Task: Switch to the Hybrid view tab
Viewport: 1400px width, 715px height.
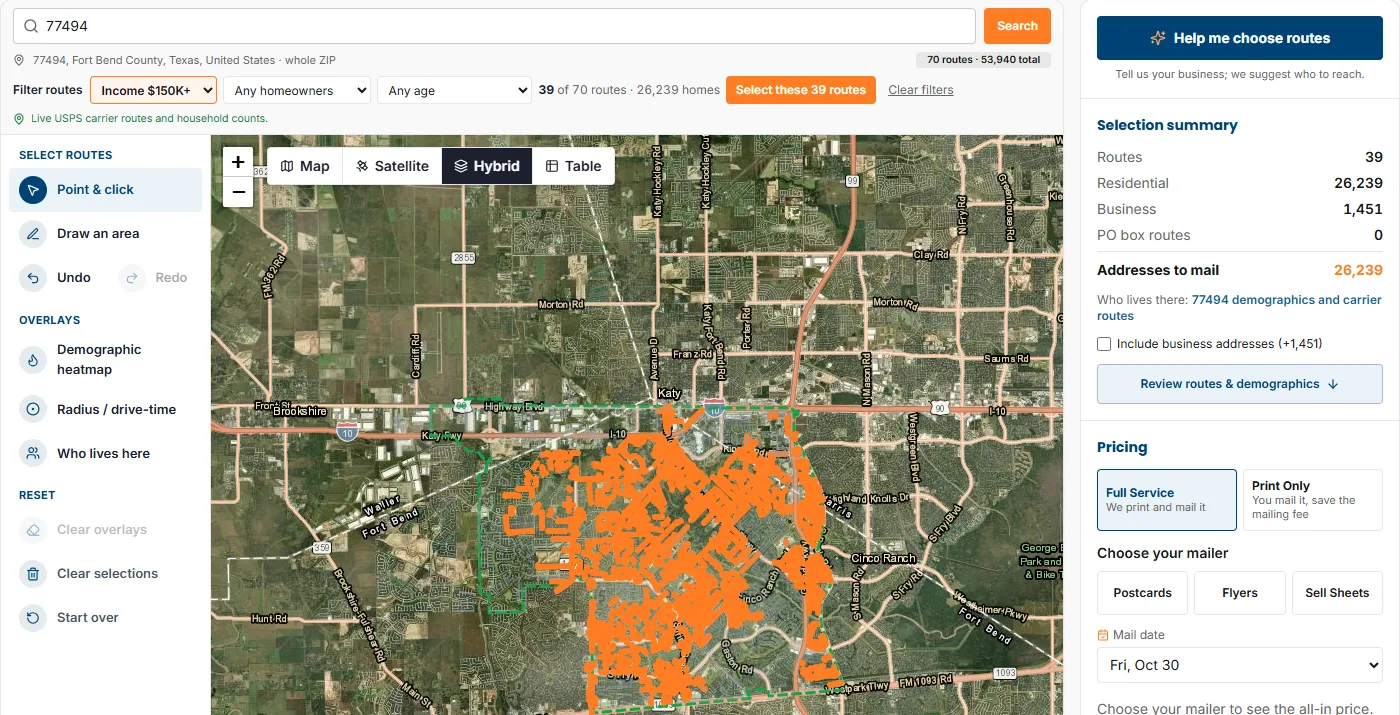Action: coord(487,166)
